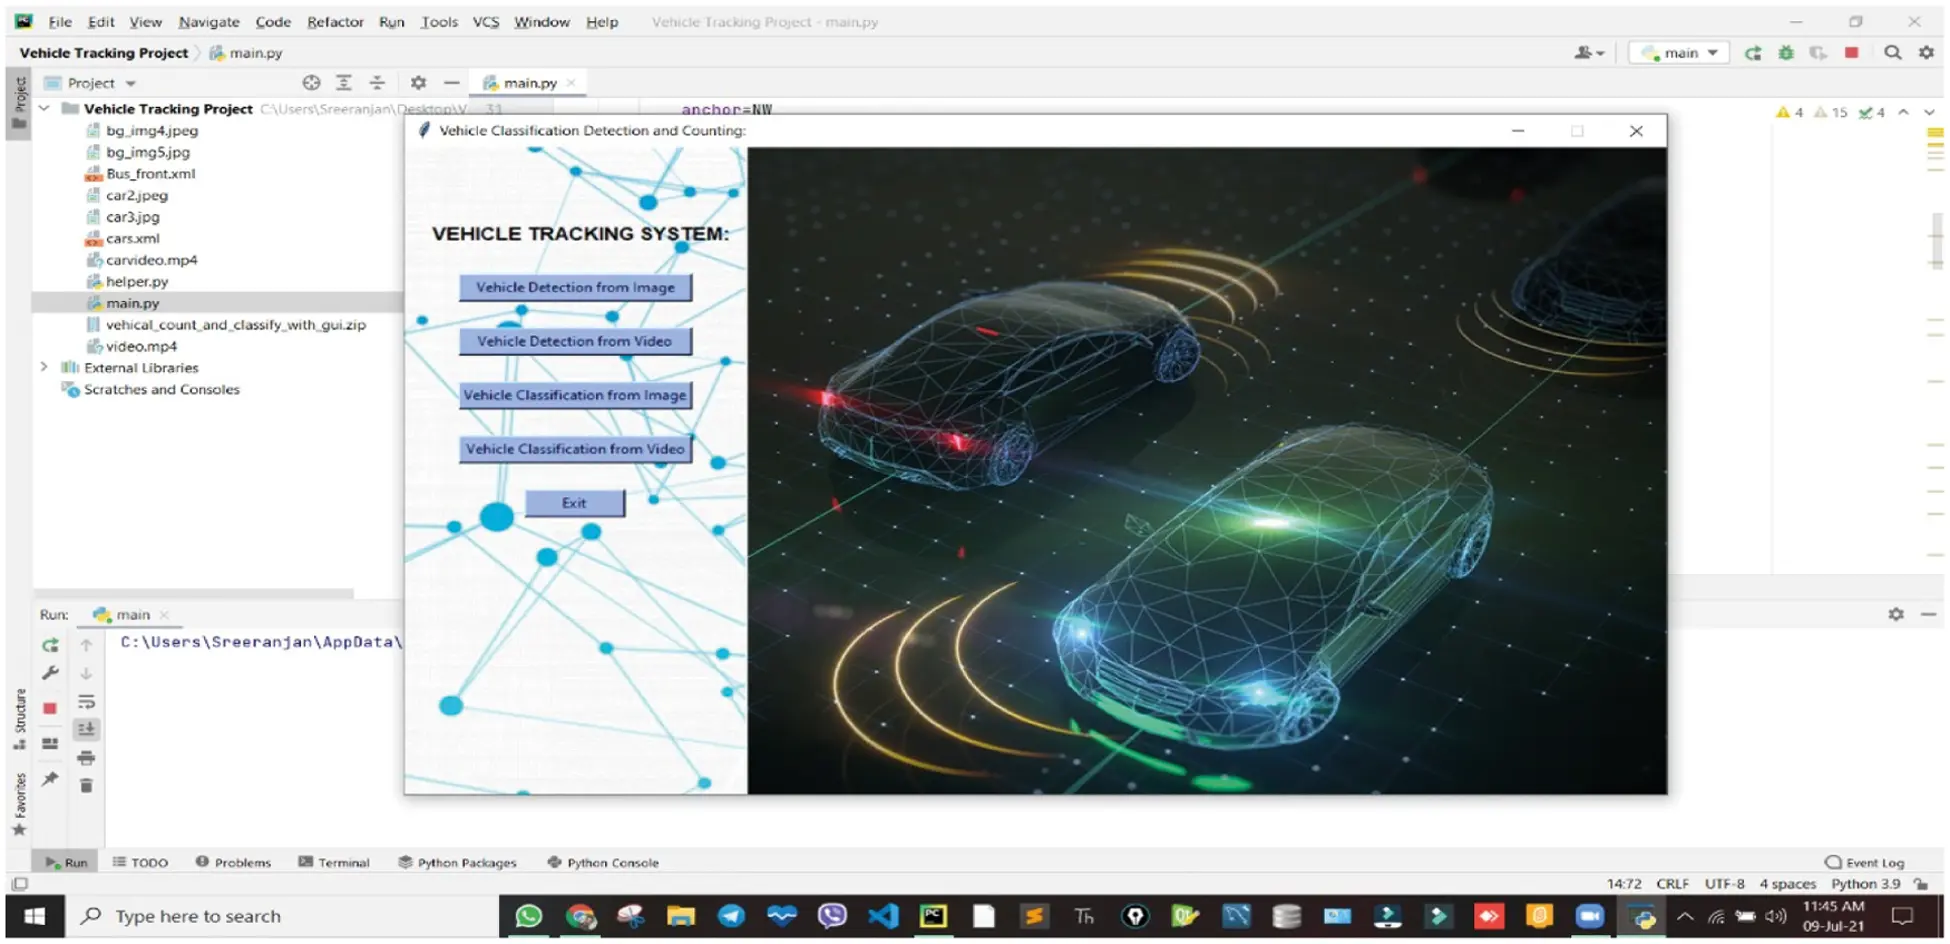
Task: Open Search Everywhere with the magnifier icon
Action: 1893,52
